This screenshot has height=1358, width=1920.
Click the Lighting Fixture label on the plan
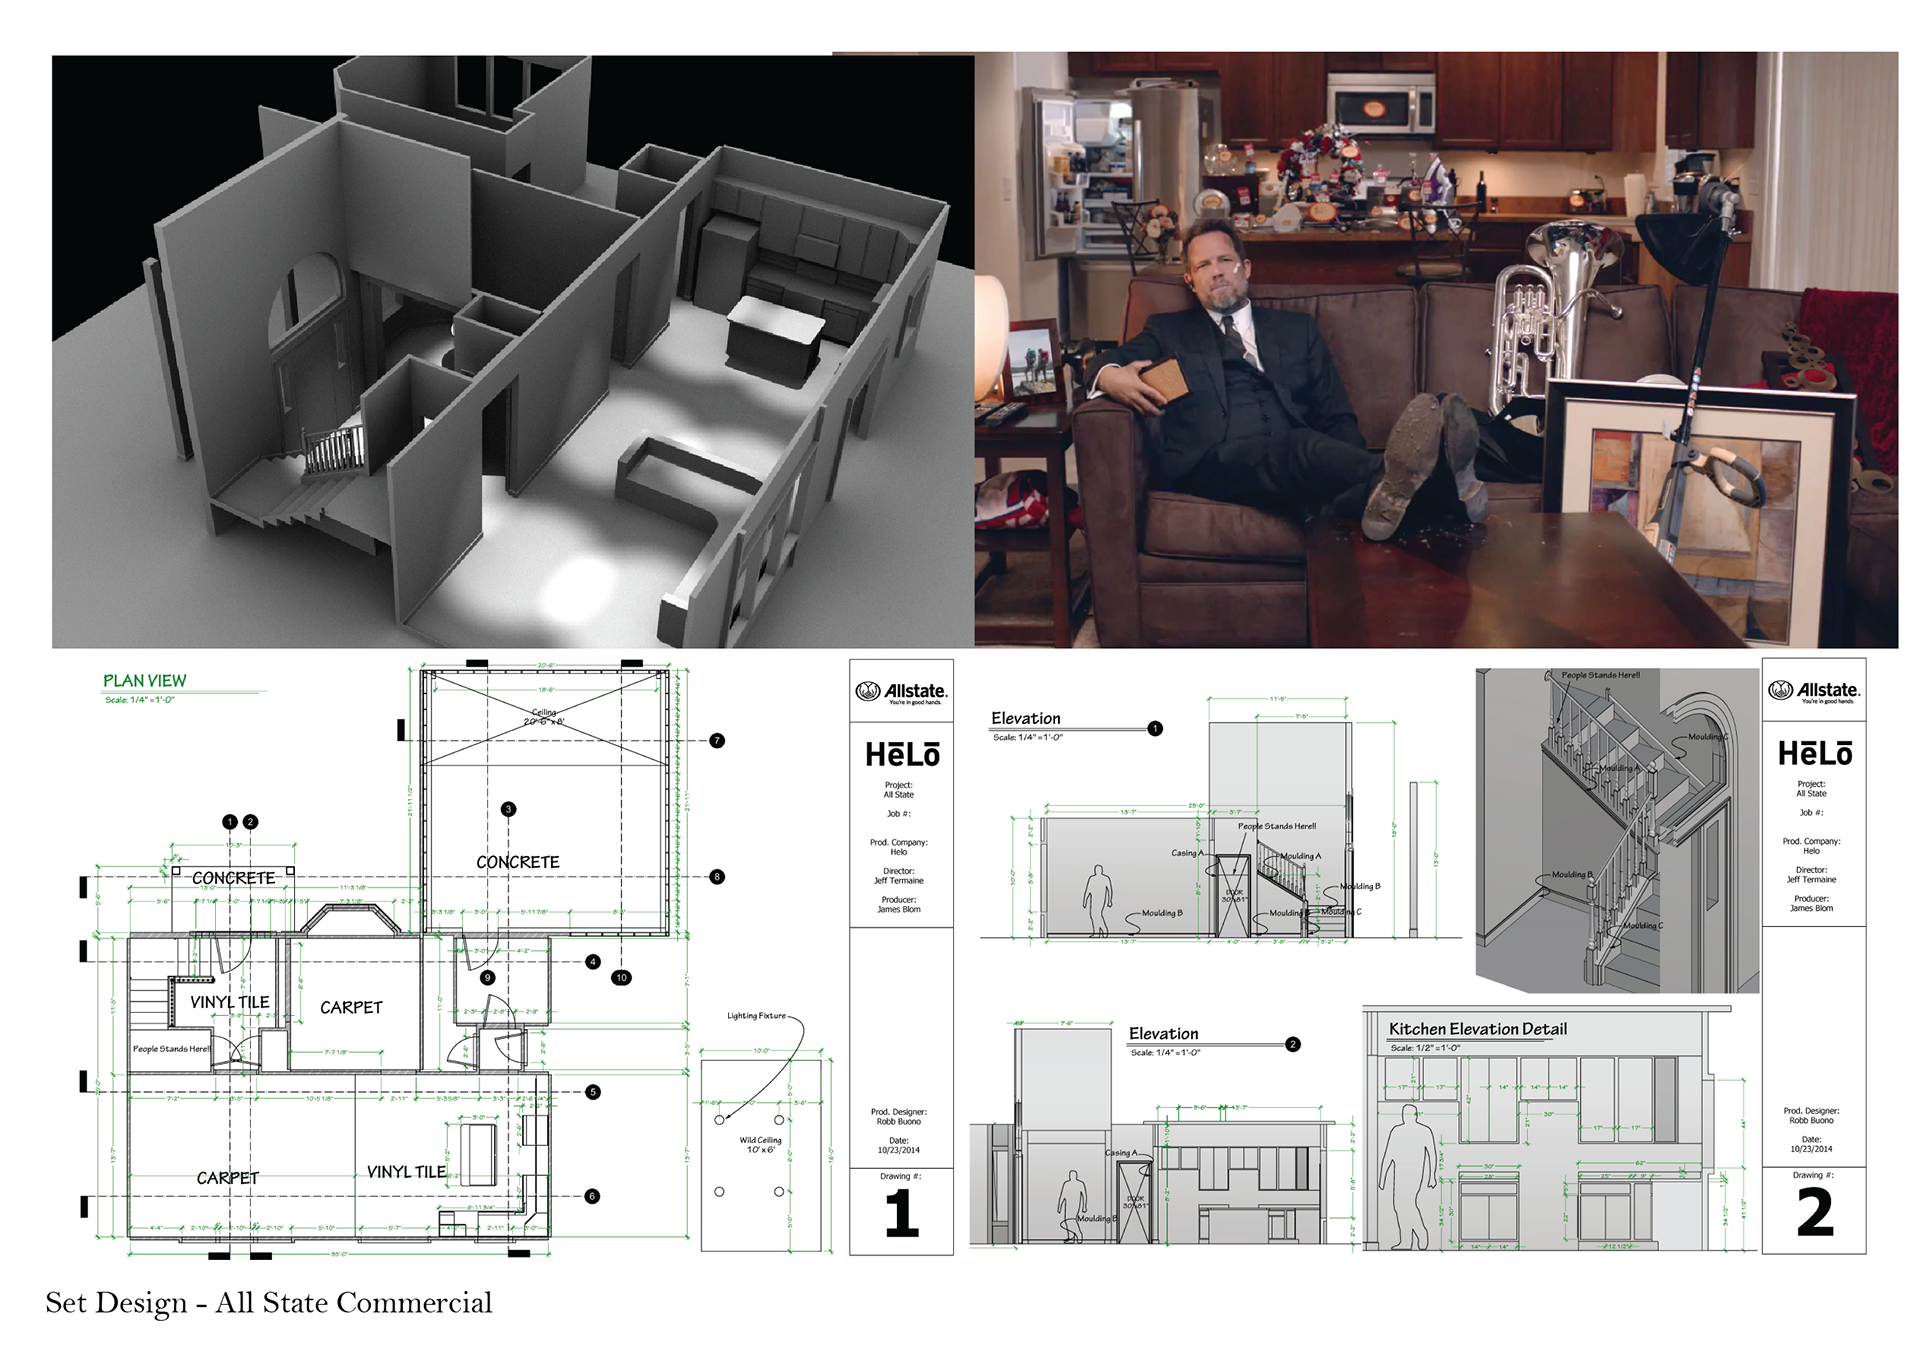pos(756,1016)
